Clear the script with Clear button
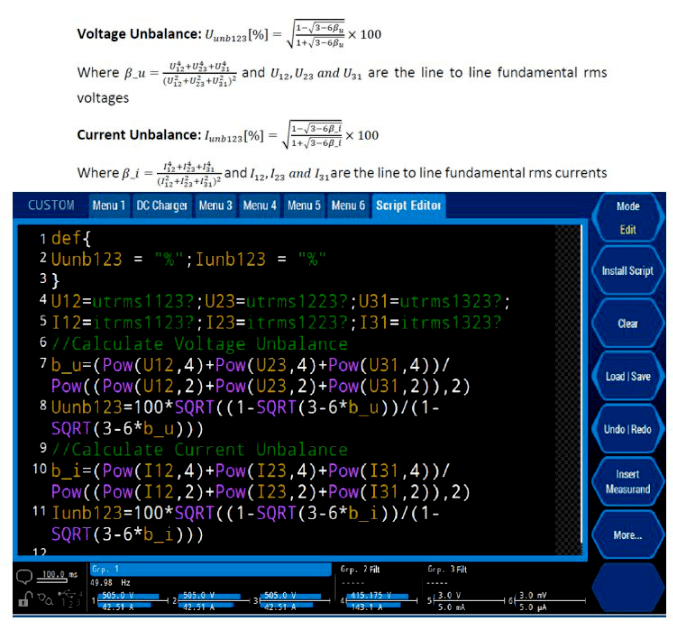673x629 pixels. pyautogui.click(x=627, y=324)
